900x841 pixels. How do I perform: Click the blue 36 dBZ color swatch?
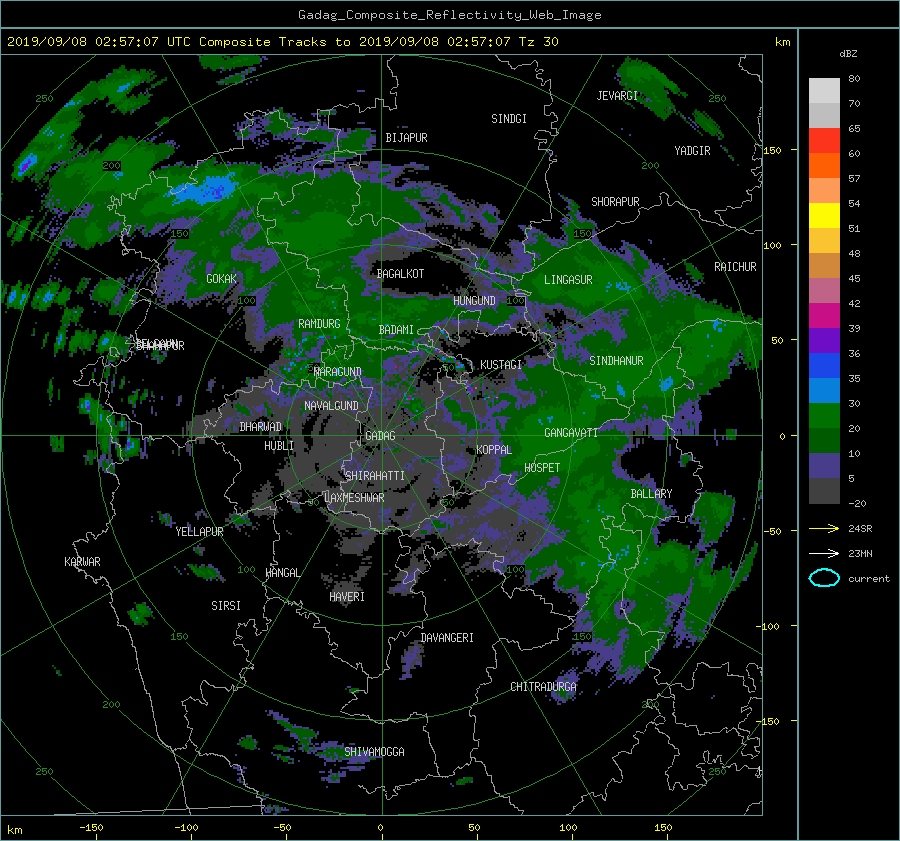[x=824, y=365]
